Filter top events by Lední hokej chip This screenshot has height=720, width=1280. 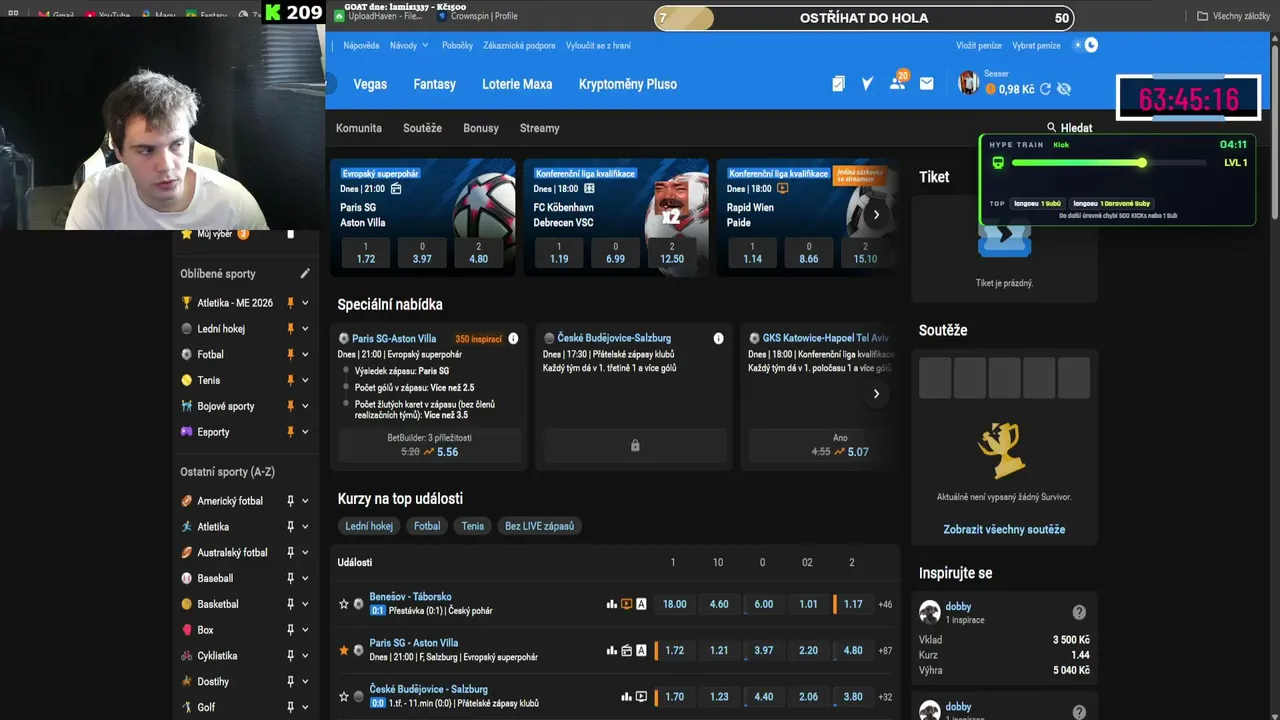pyautogui.click(x=370, y=526)
